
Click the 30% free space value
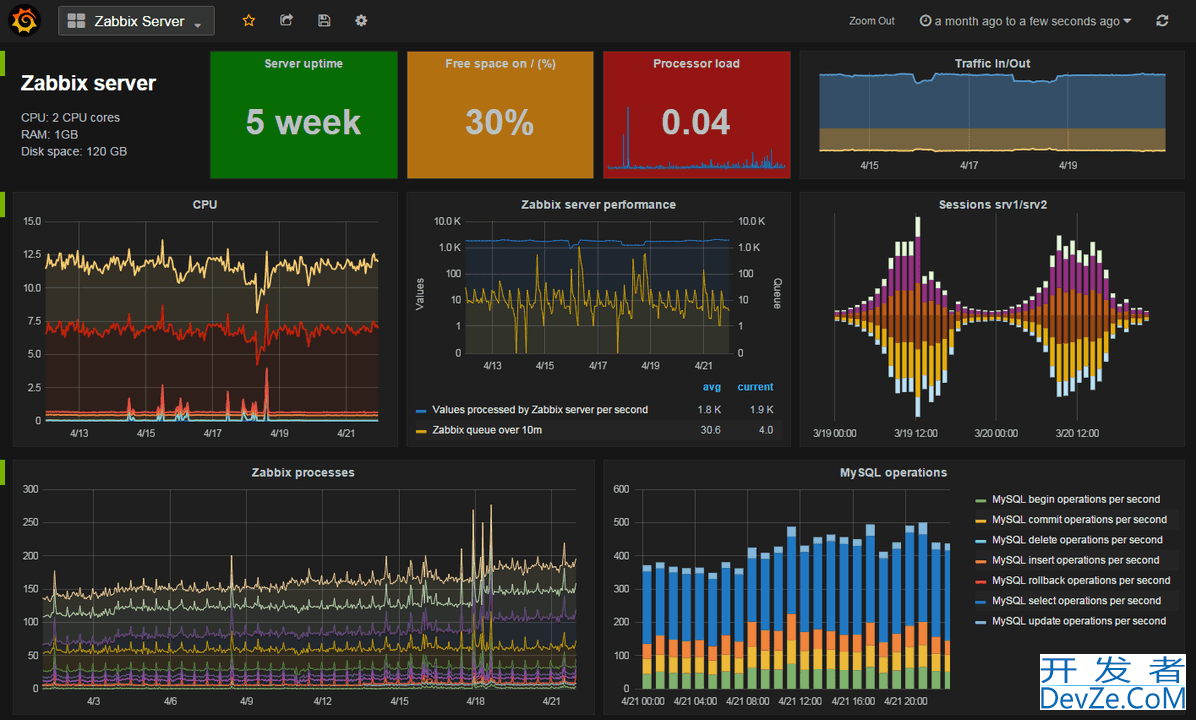(x=500, y=122)
